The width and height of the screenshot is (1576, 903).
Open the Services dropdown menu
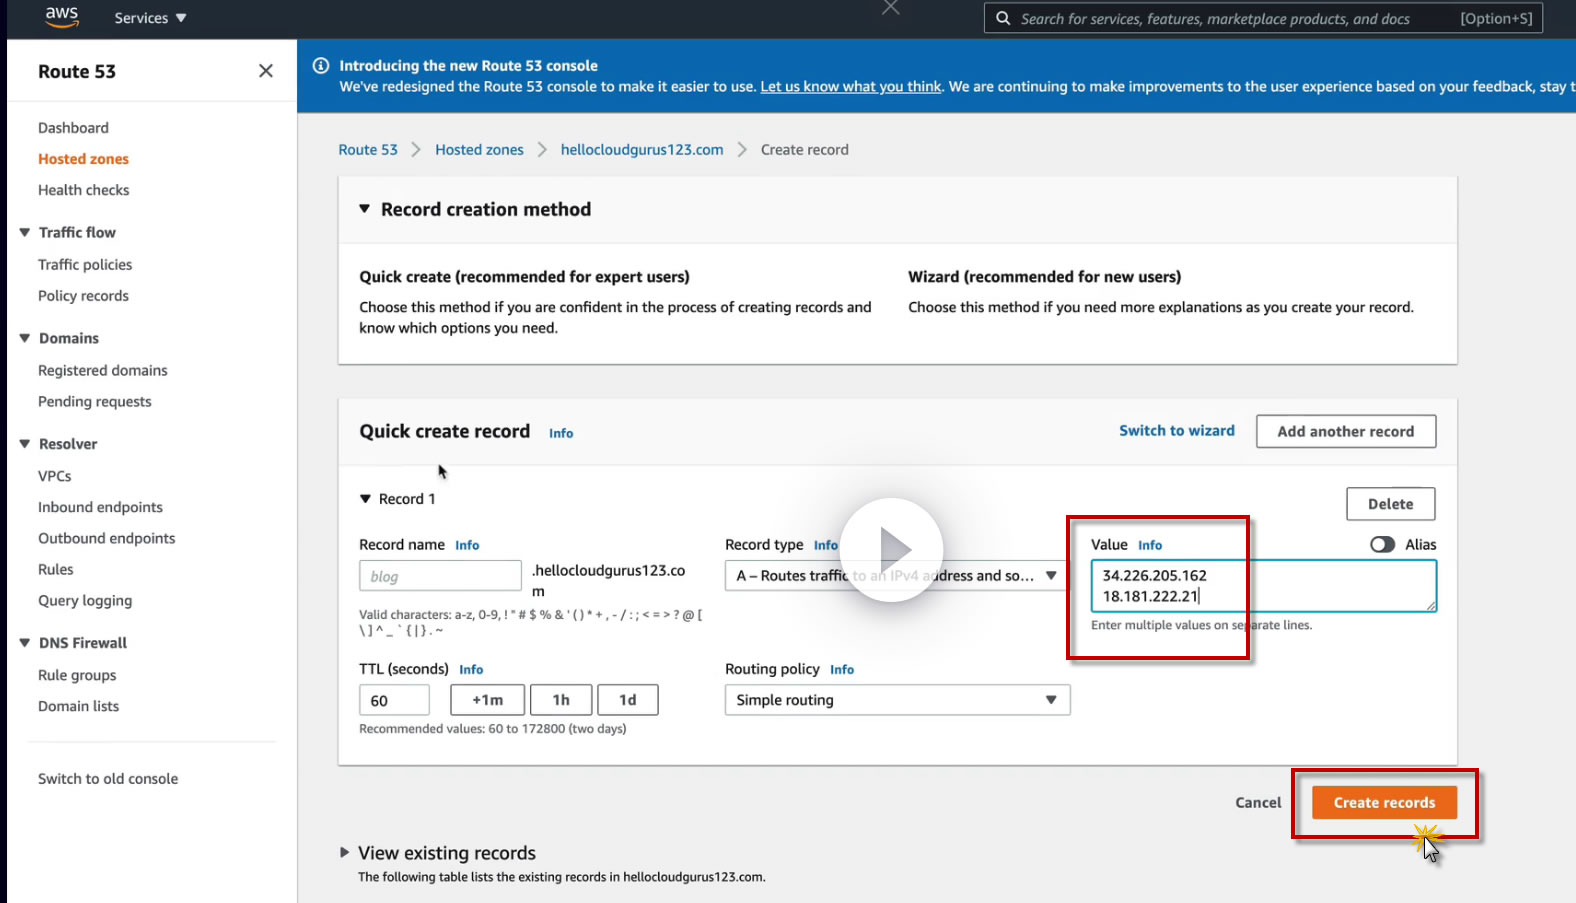(x=150, y=18)
